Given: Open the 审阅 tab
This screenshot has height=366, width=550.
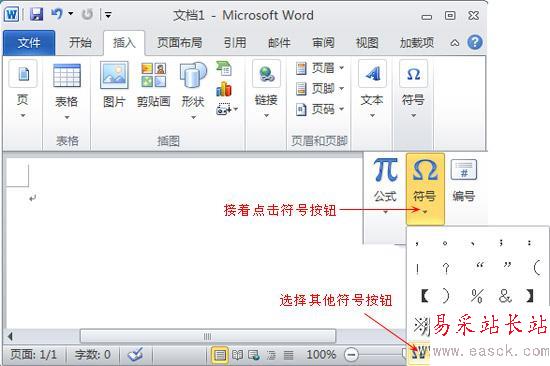Looking at the screenshot, I should pos(323,43).
